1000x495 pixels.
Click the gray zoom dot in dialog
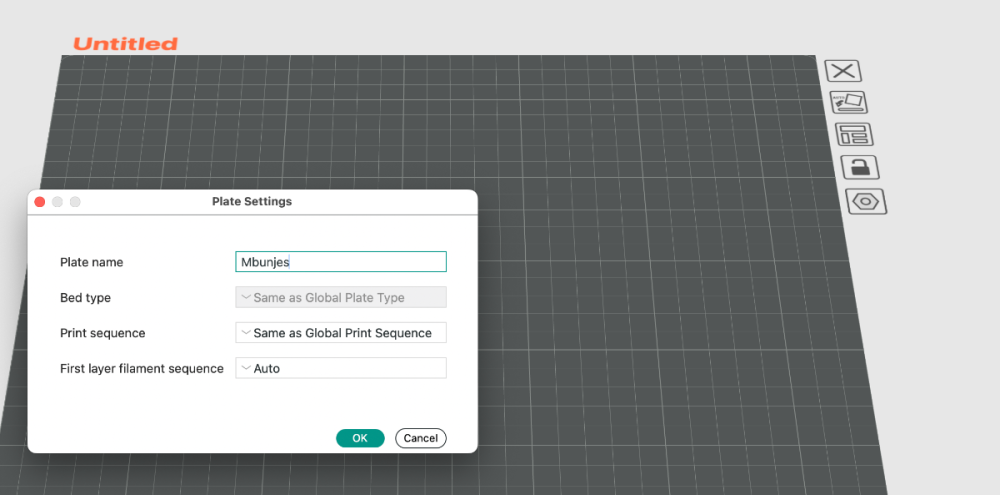(75, 202)
